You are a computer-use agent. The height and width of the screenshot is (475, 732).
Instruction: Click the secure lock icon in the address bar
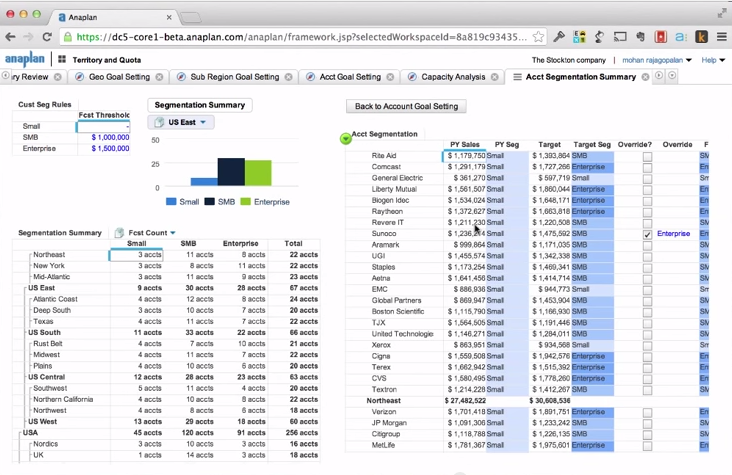tap(68, 37)
